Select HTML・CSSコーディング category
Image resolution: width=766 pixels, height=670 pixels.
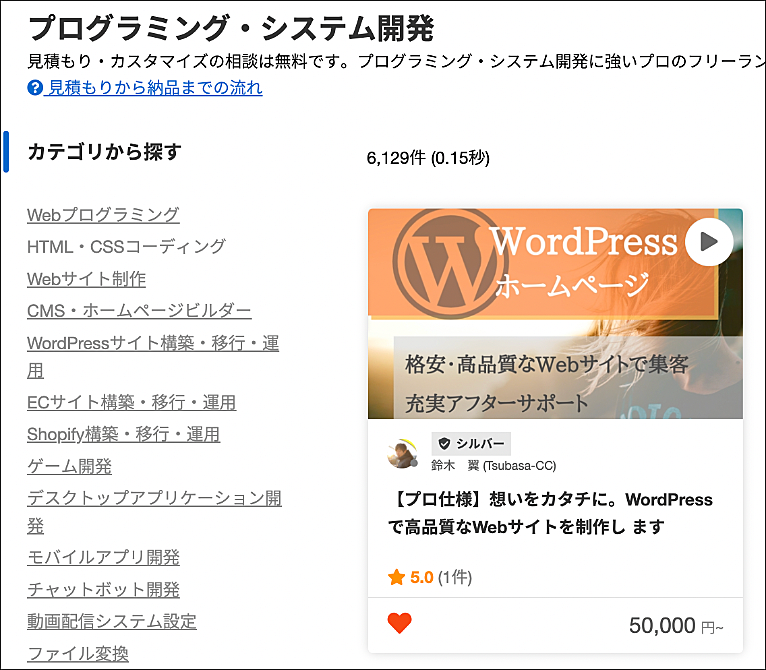click(x=127, y=247)
